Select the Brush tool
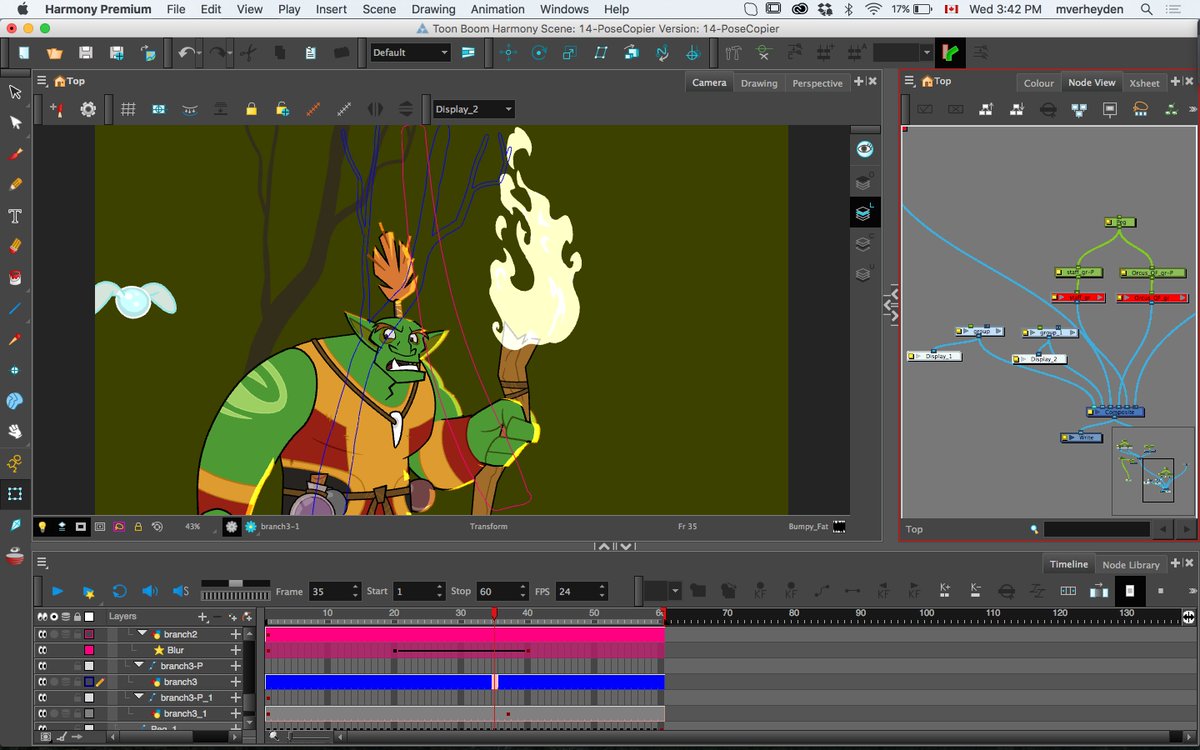Viewport: 1200px width, 750px height. point(15,154)
